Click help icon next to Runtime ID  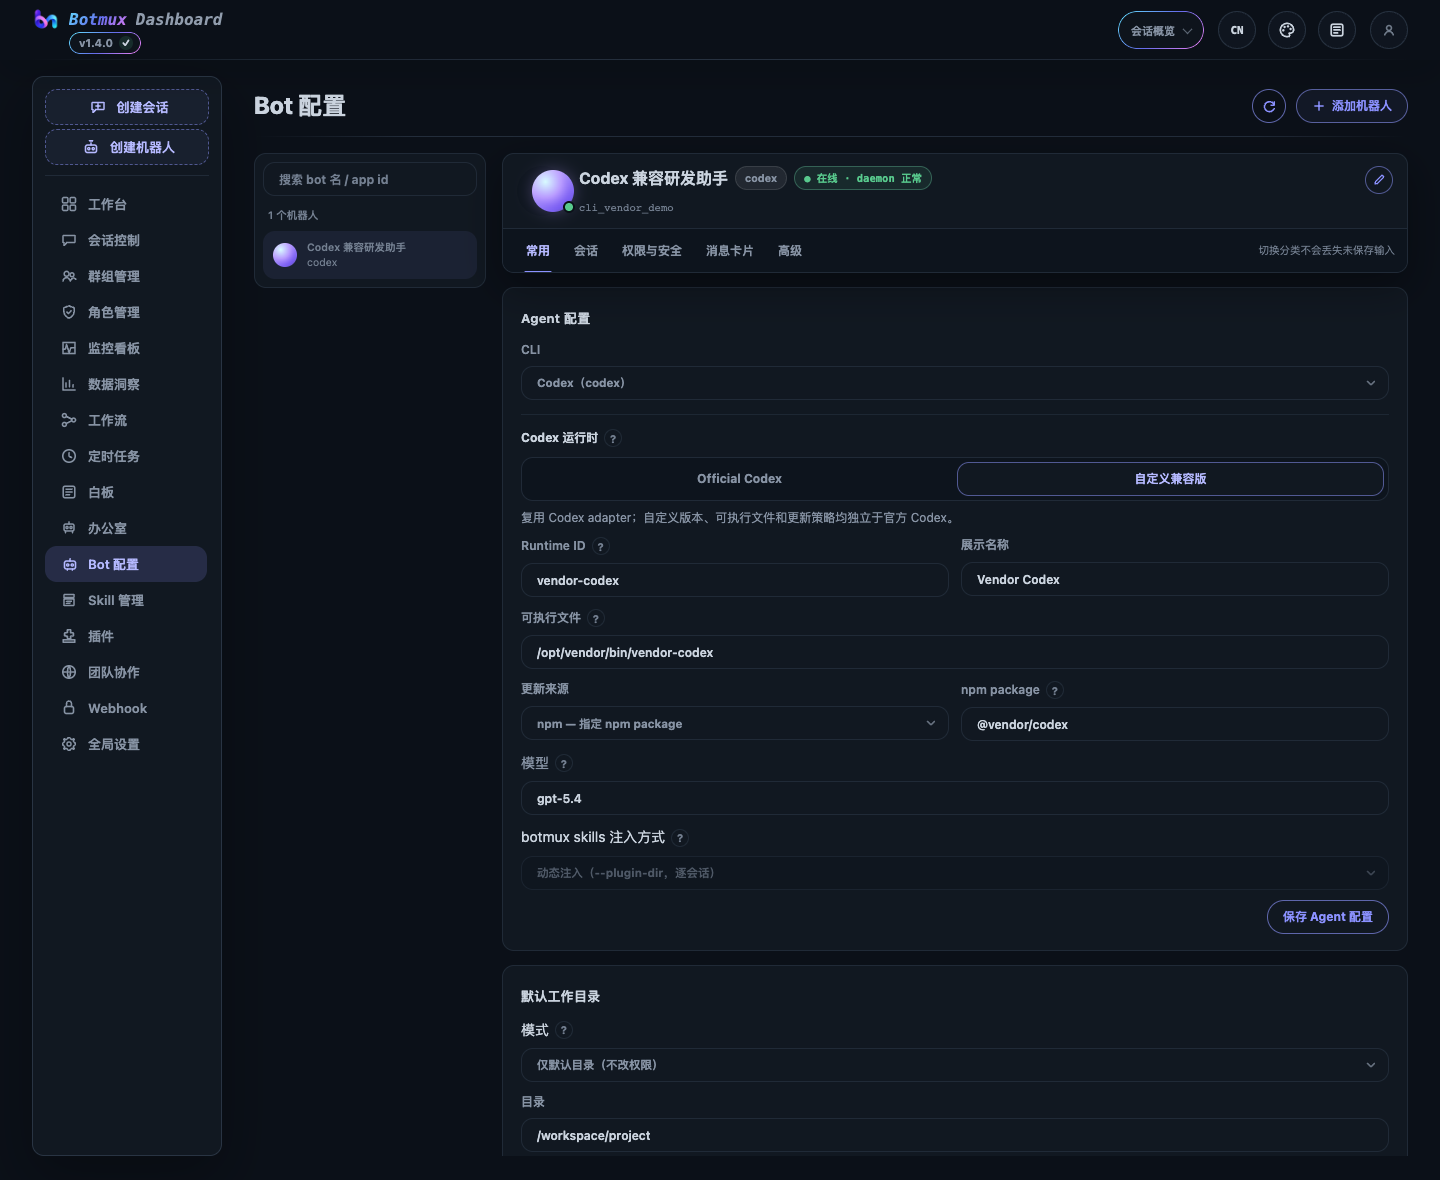[x=600, y=546]
